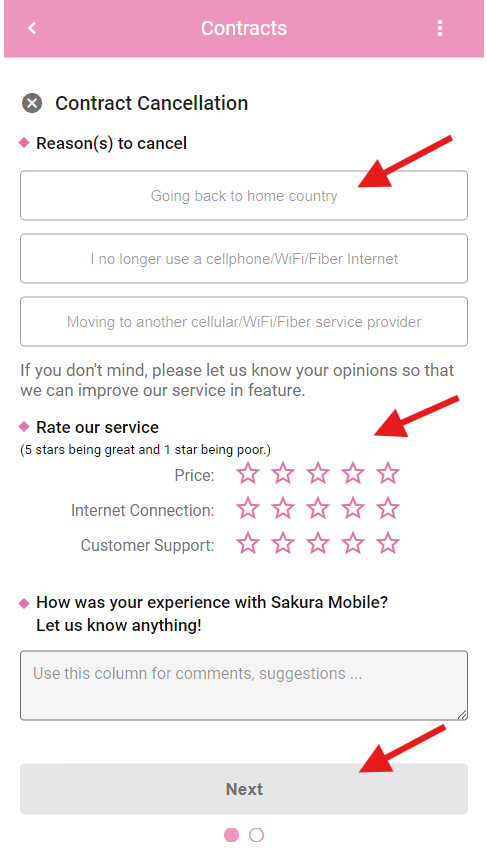Give Customer Support five stars
This screenshot has width=487, height=852.
pyautogui.click(x=388, y=543)
